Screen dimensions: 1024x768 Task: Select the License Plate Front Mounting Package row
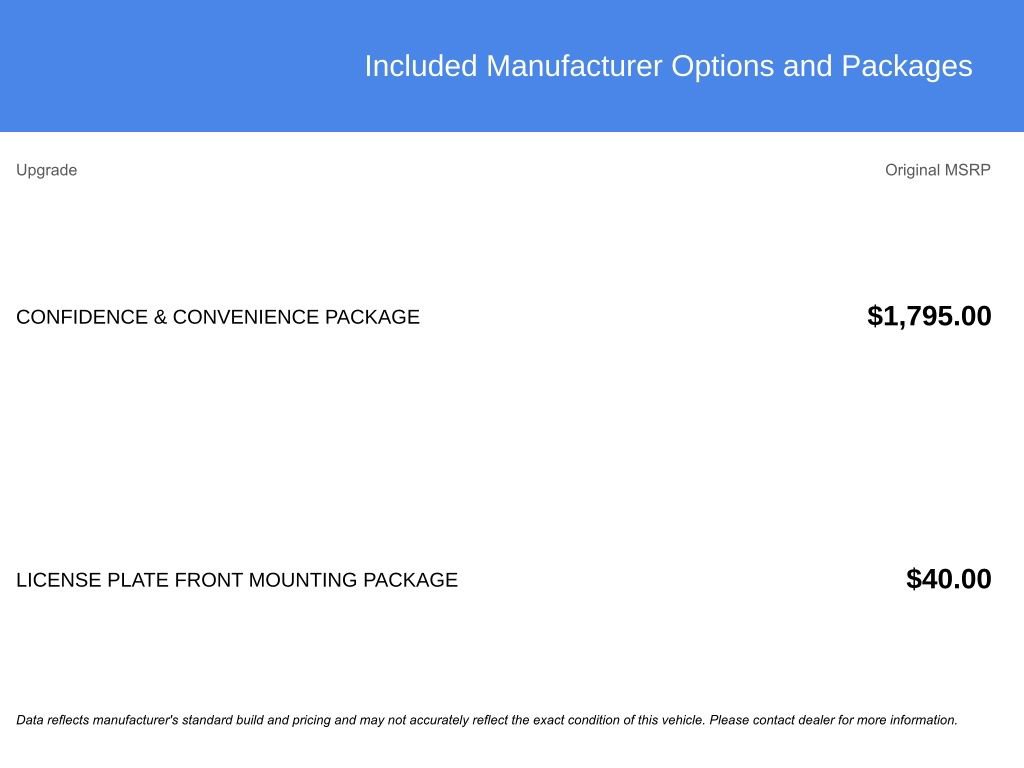(237, 580)
